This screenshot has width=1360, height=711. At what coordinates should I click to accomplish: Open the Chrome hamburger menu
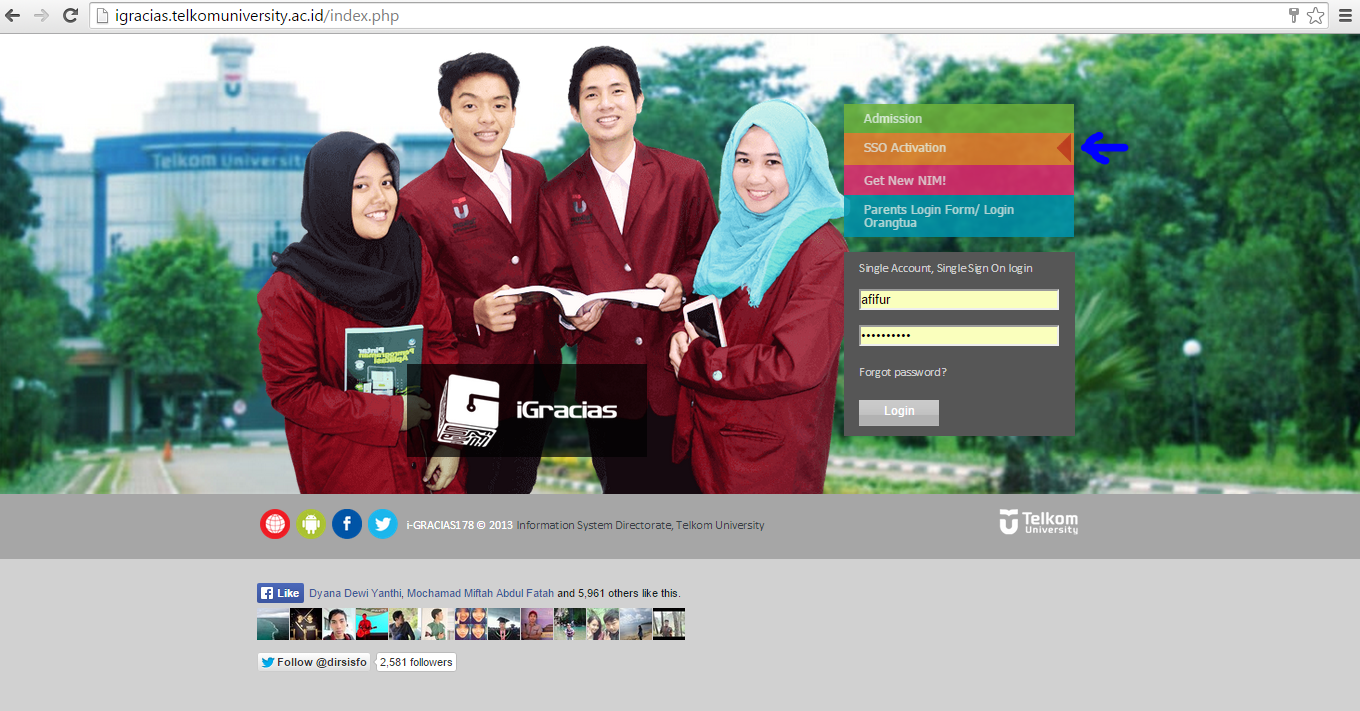[x=1343, y=16]
